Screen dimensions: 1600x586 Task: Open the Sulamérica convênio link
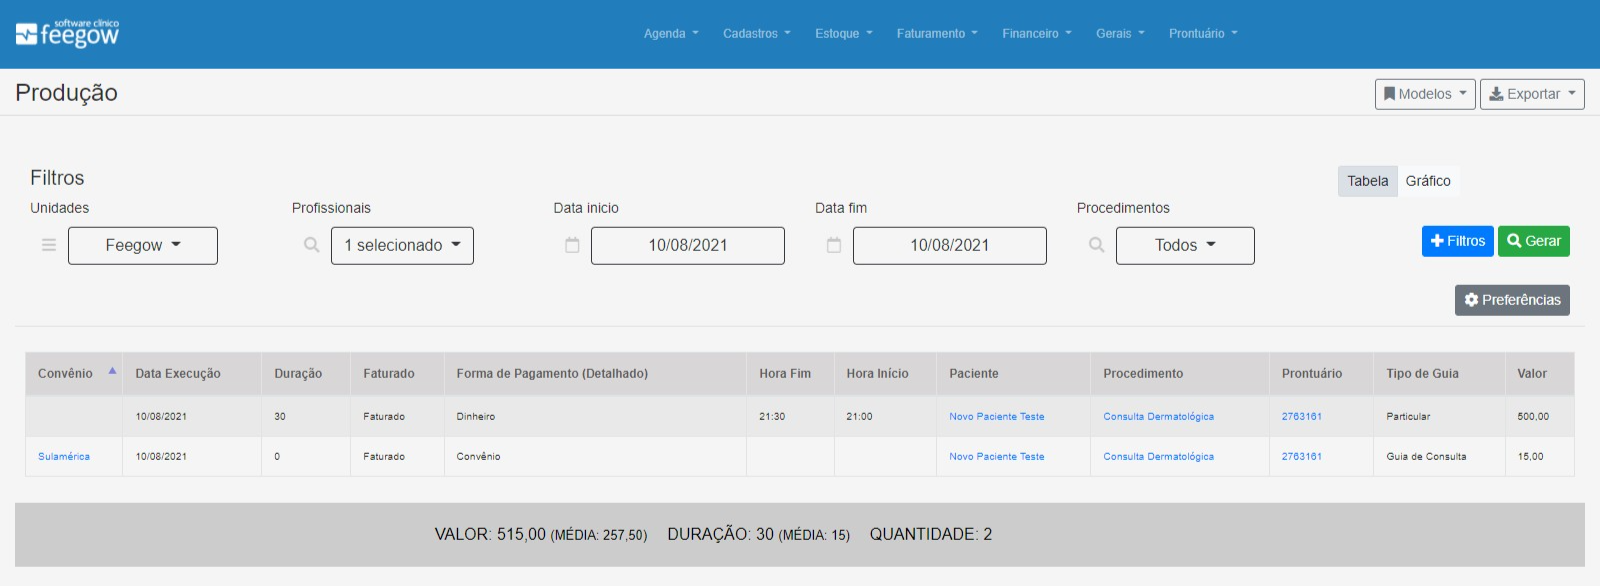(64, 457)
